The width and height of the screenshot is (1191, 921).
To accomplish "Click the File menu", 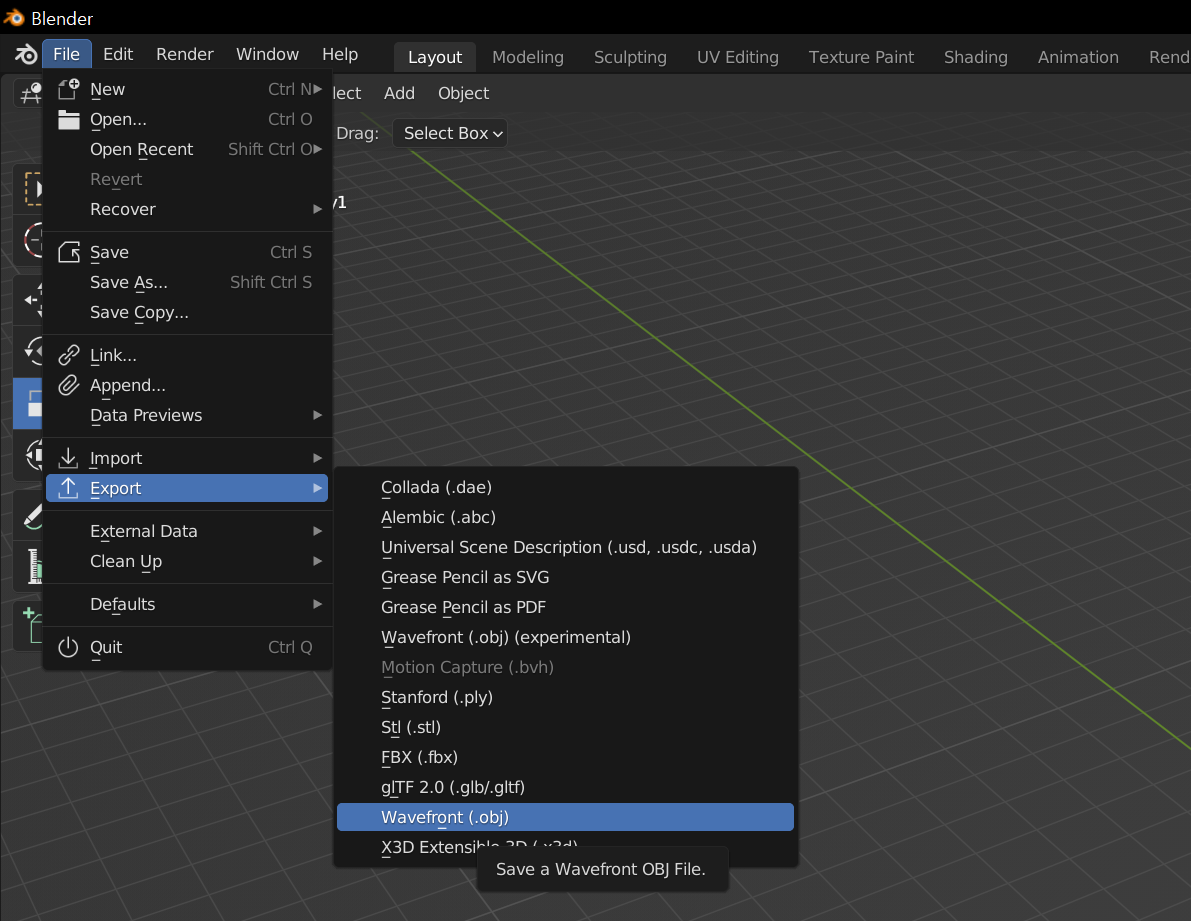I will click(x=67, y=55).
